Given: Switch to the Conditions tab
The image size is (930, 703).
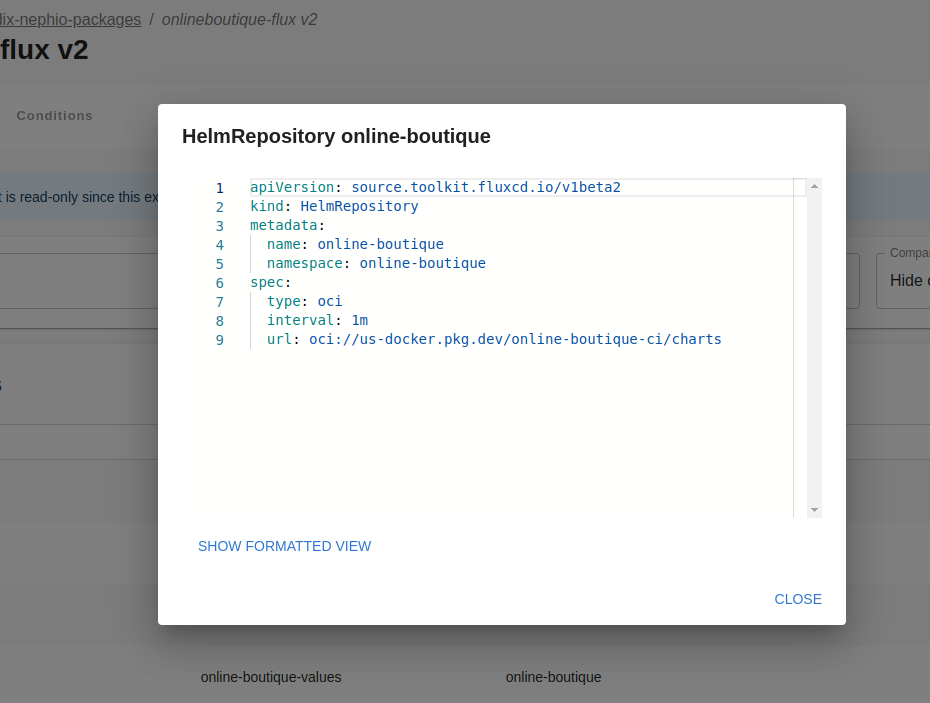Looking at the screenshot, I should tap(54, 115).
